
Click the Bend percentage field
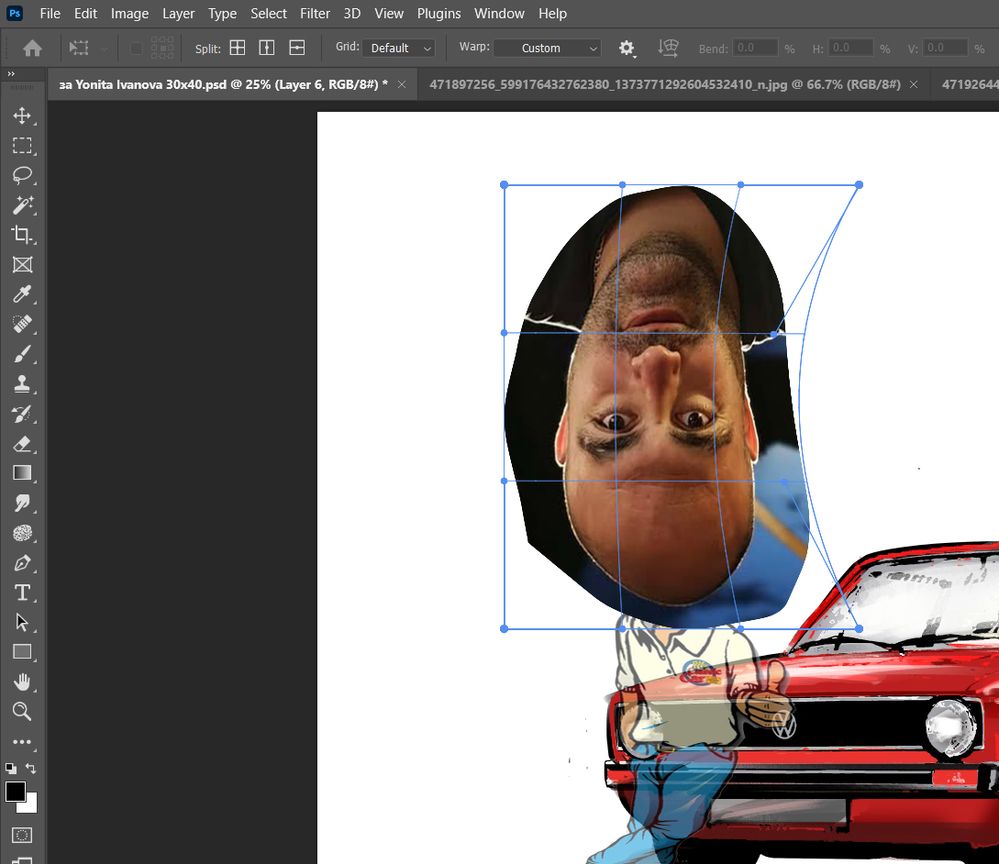pyautogui.click(x=755, y=48)
